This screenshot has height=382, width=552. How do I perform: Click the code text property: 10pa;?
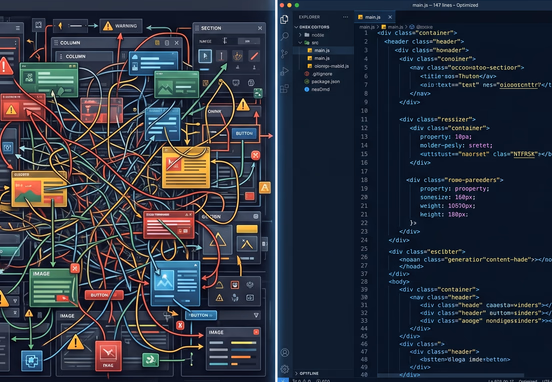445,137
